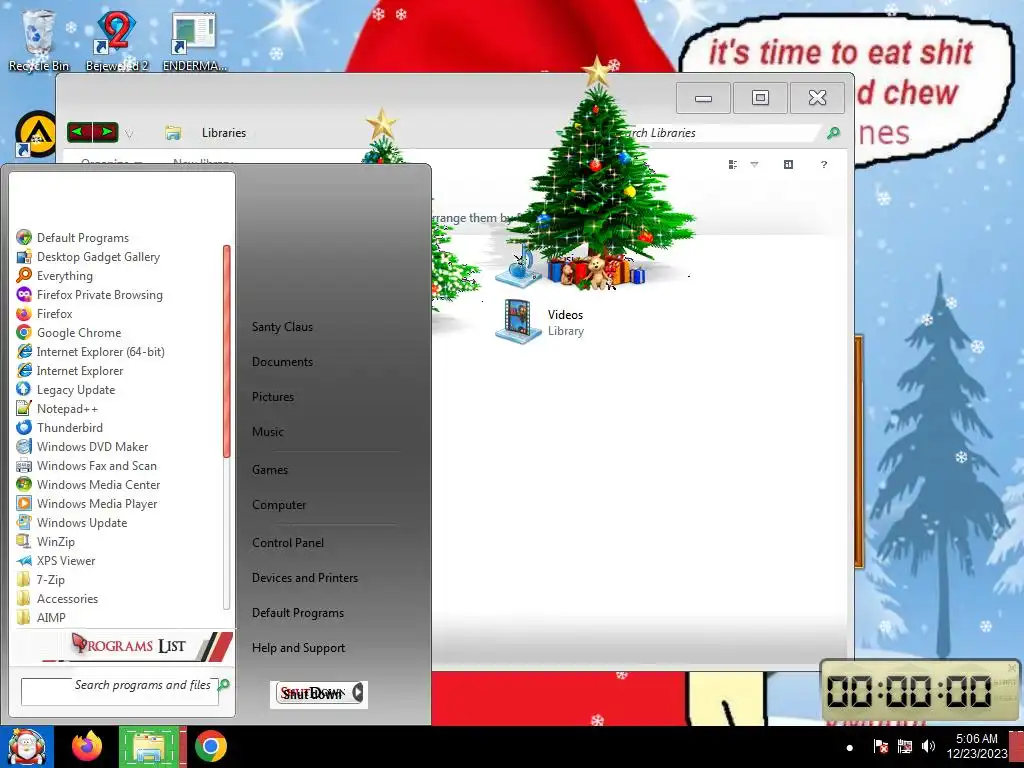The height and width of the screenshot is (768, 1024).
Task: Click the taskbar clock and date
Action: click(x=977, y=746)
